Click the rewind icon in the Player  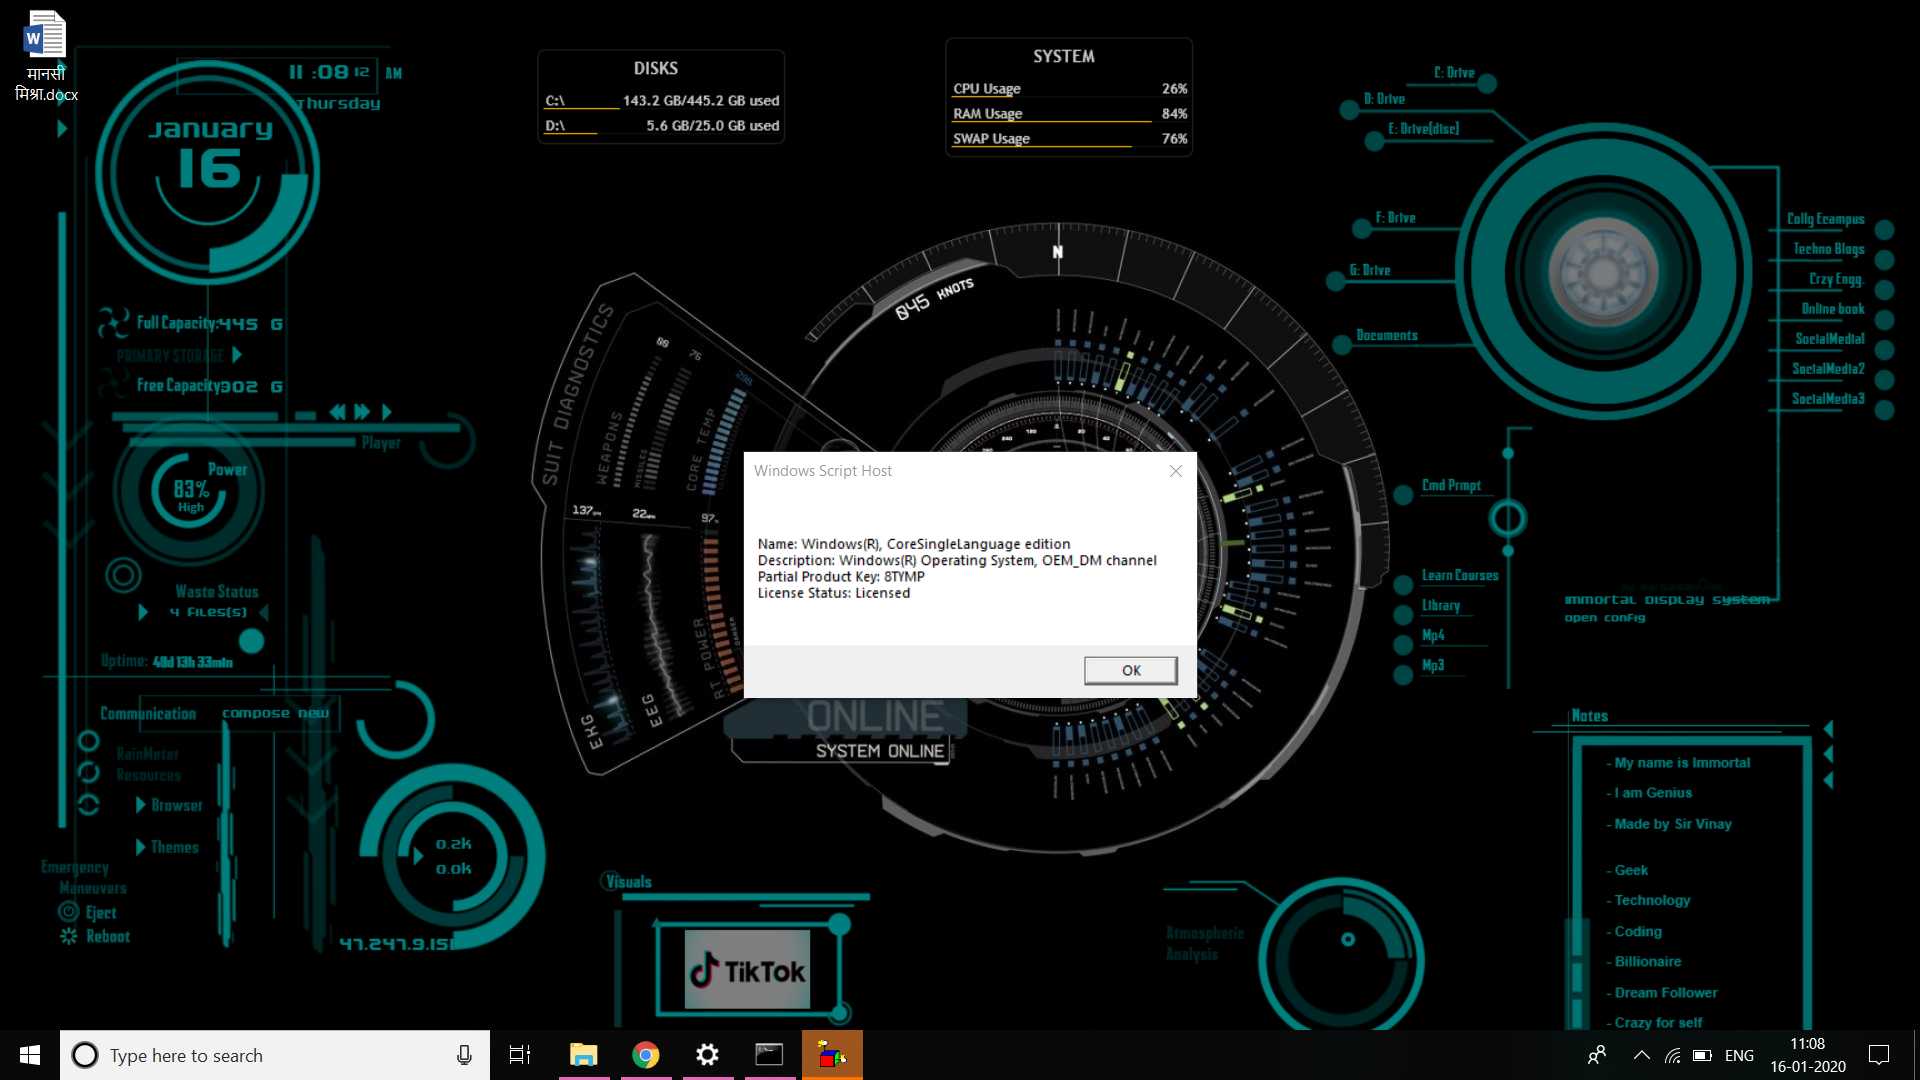[x=338, y=412]
